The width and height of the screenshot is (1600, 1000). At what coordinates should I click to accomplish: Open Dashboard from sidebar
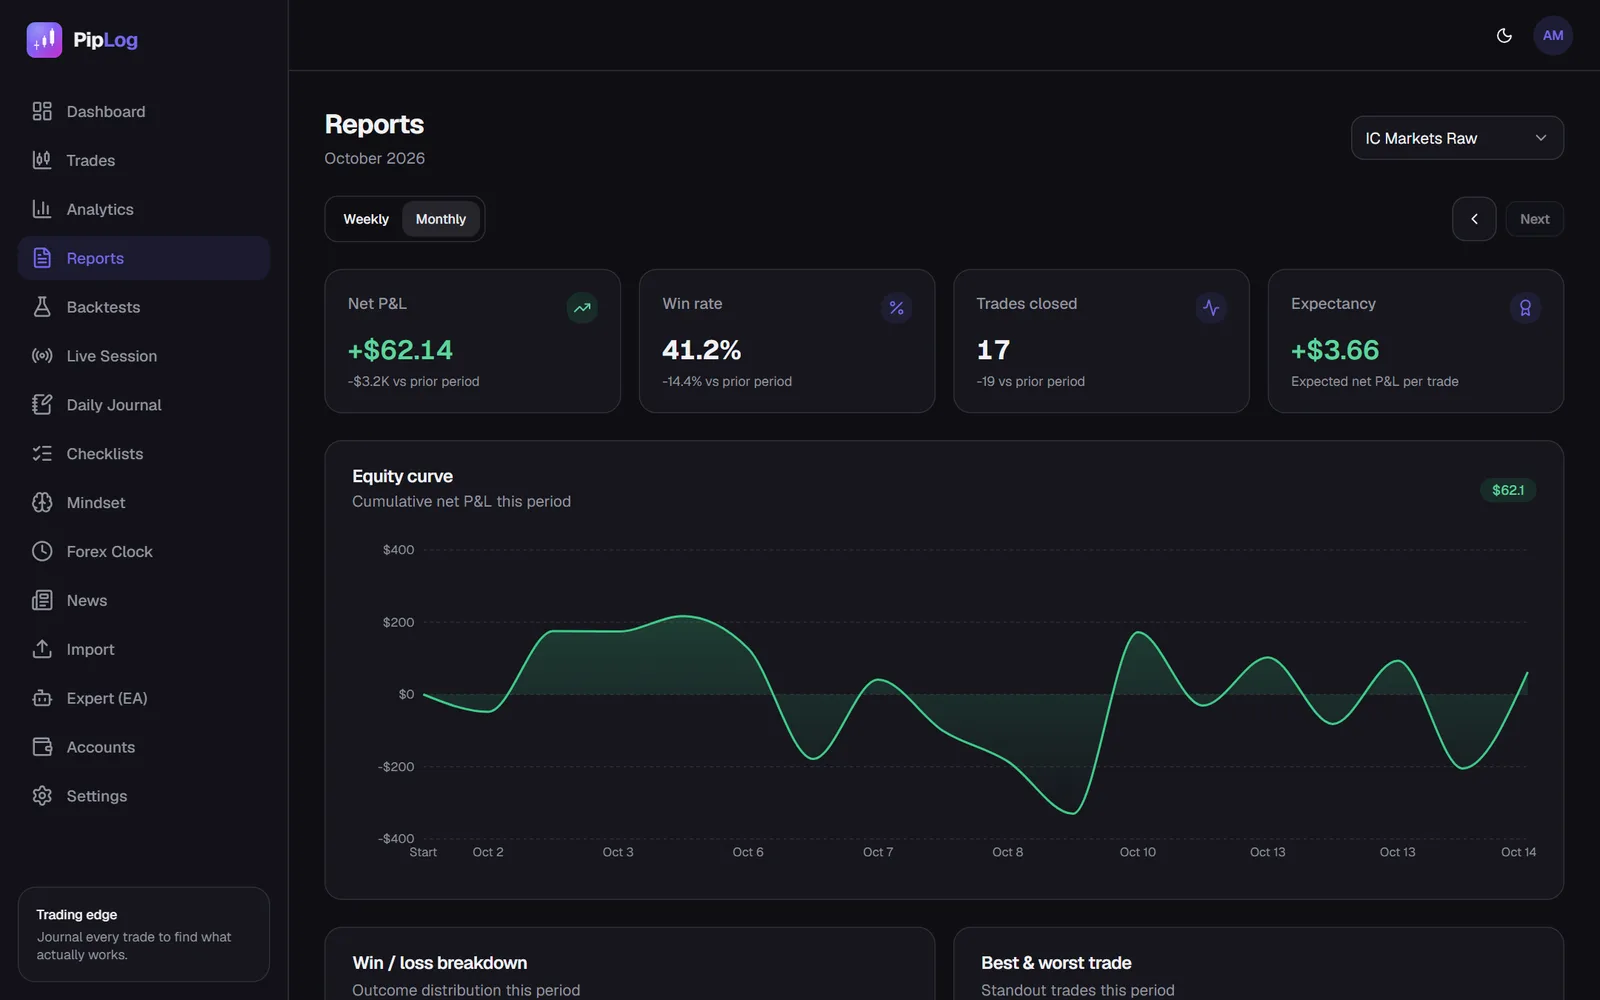(x=106, y=112)
